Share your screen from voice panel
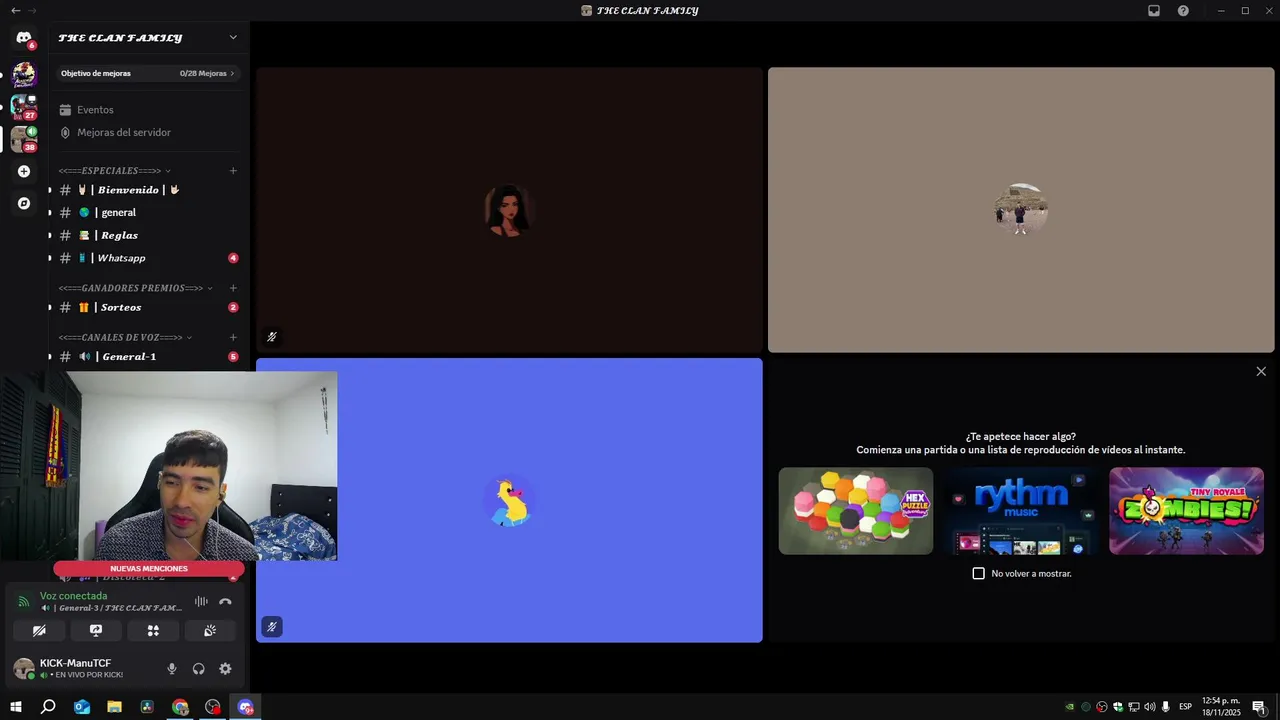The width and height of the screenshot is (1280, 720). click(x=96, y=630)
